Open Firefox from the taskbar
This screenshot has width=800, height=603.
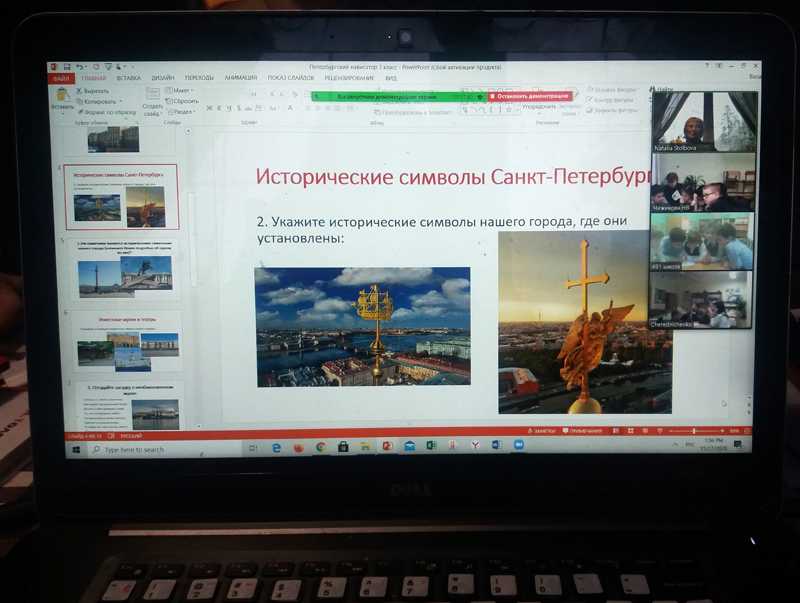(x=298, y=447)
